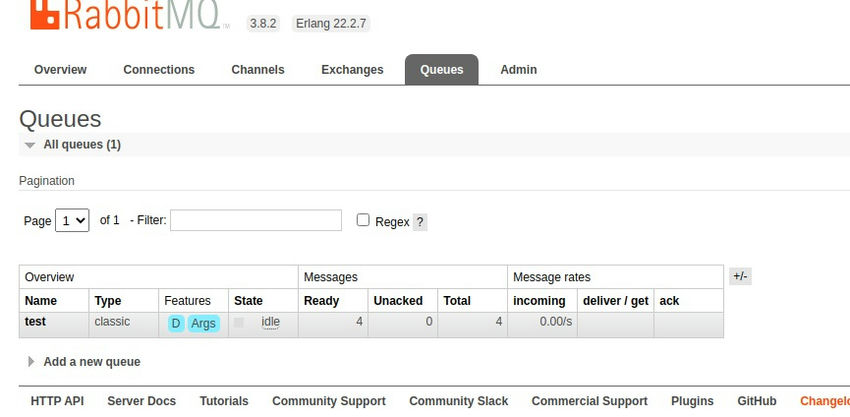This screenshot has width=850, height=417.
Task: Click the question mark help next to Regex
Action: 420,222
